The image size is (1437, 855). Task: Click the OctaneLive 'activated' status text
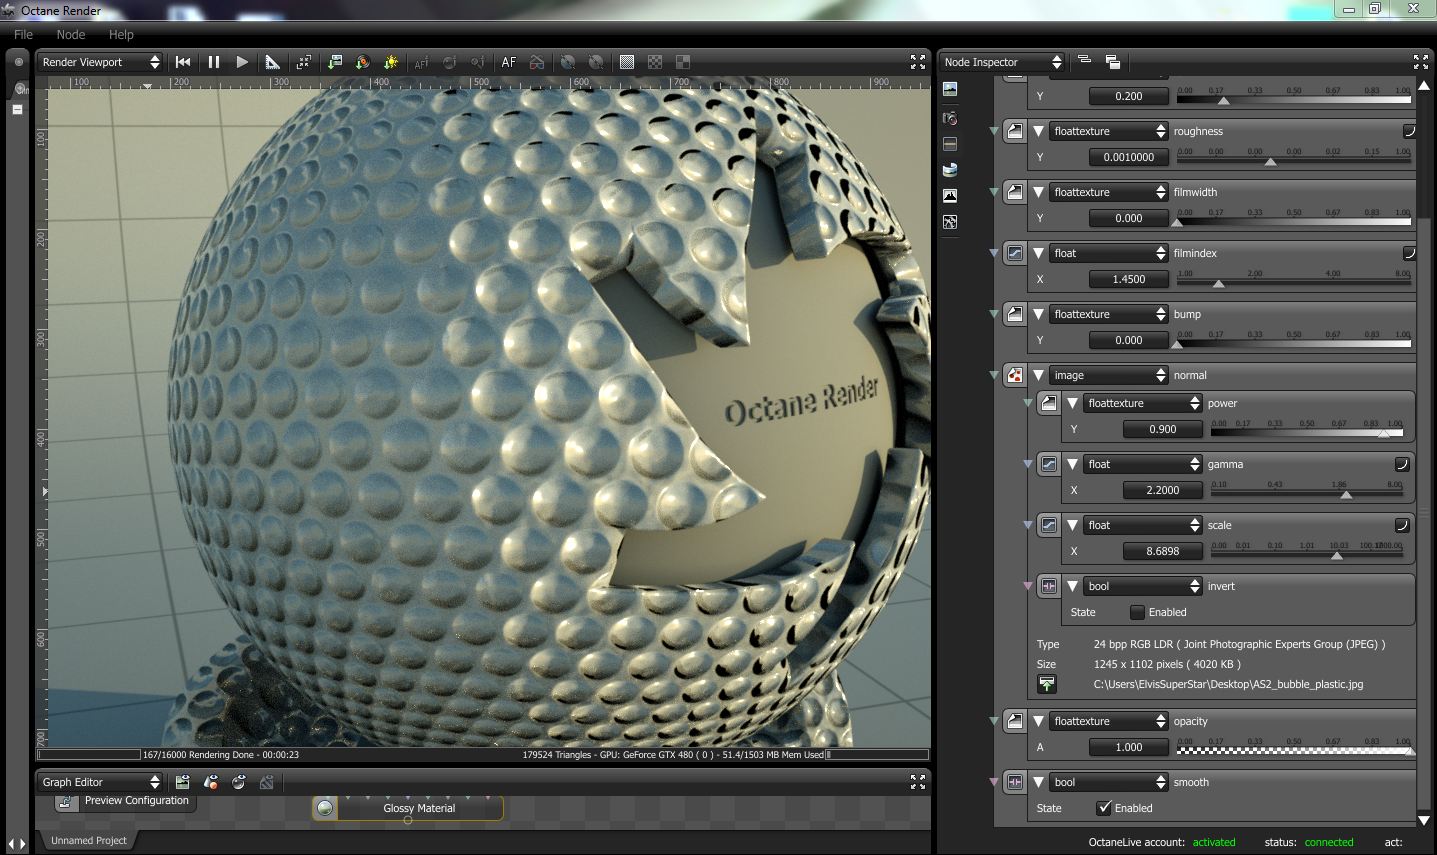pos(1214,842)
